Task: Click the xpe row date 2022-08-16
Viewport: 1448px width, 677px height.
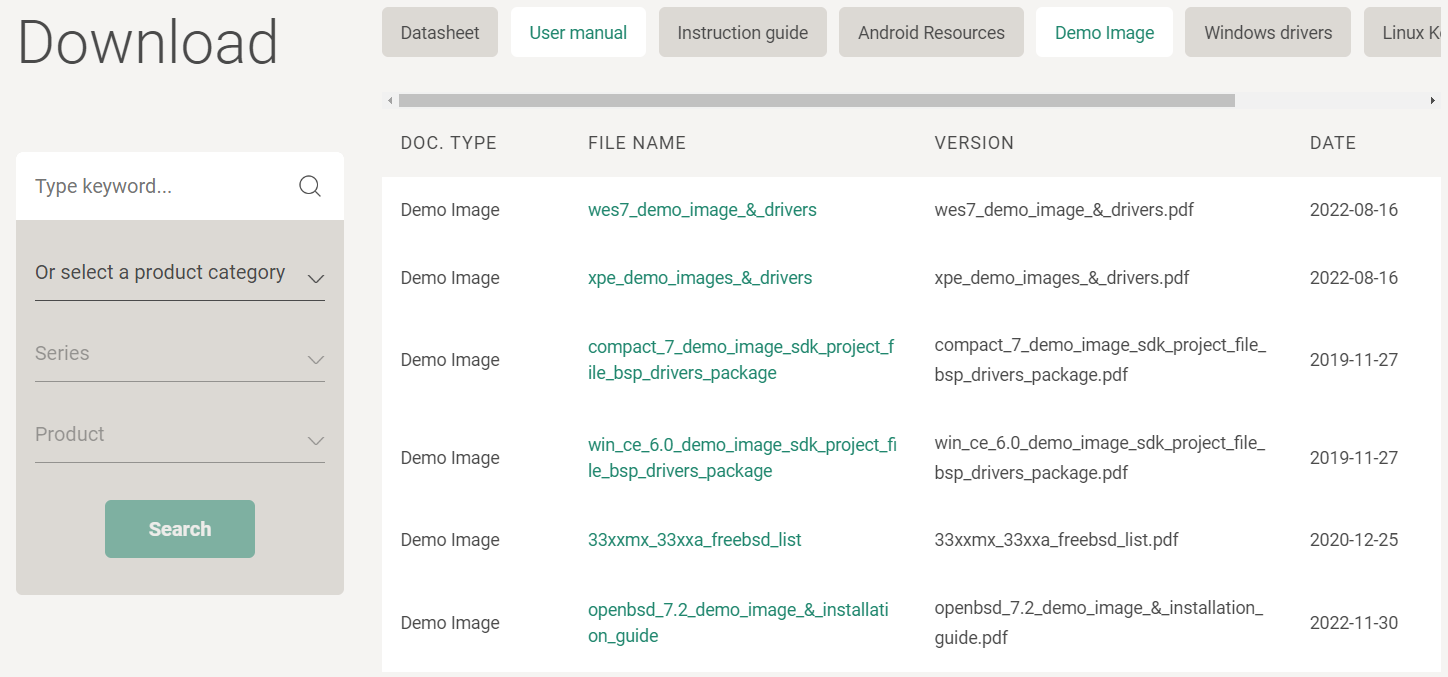Action: coord(1354,278)
